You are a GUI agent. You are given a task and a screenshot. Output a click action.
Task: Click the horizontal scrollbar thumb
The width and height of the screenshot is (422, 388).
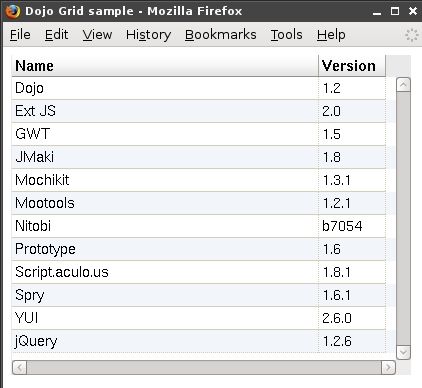pos(204,368)
